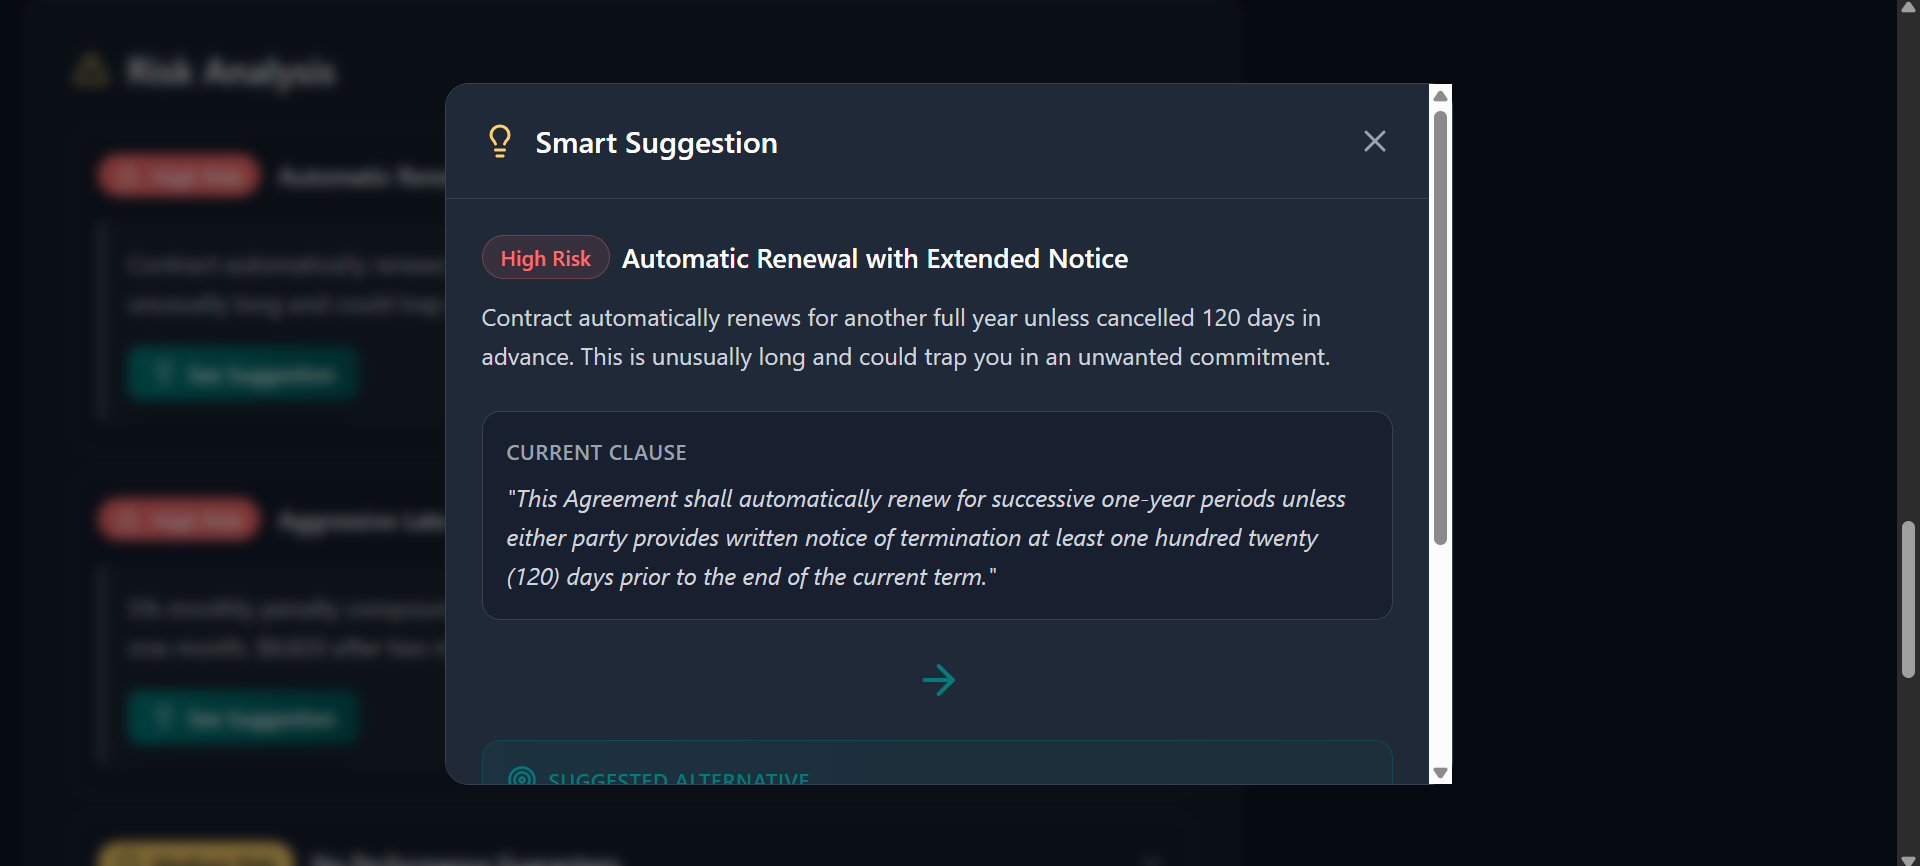Click the first blurred See Suggestion button

click(242, 374)
